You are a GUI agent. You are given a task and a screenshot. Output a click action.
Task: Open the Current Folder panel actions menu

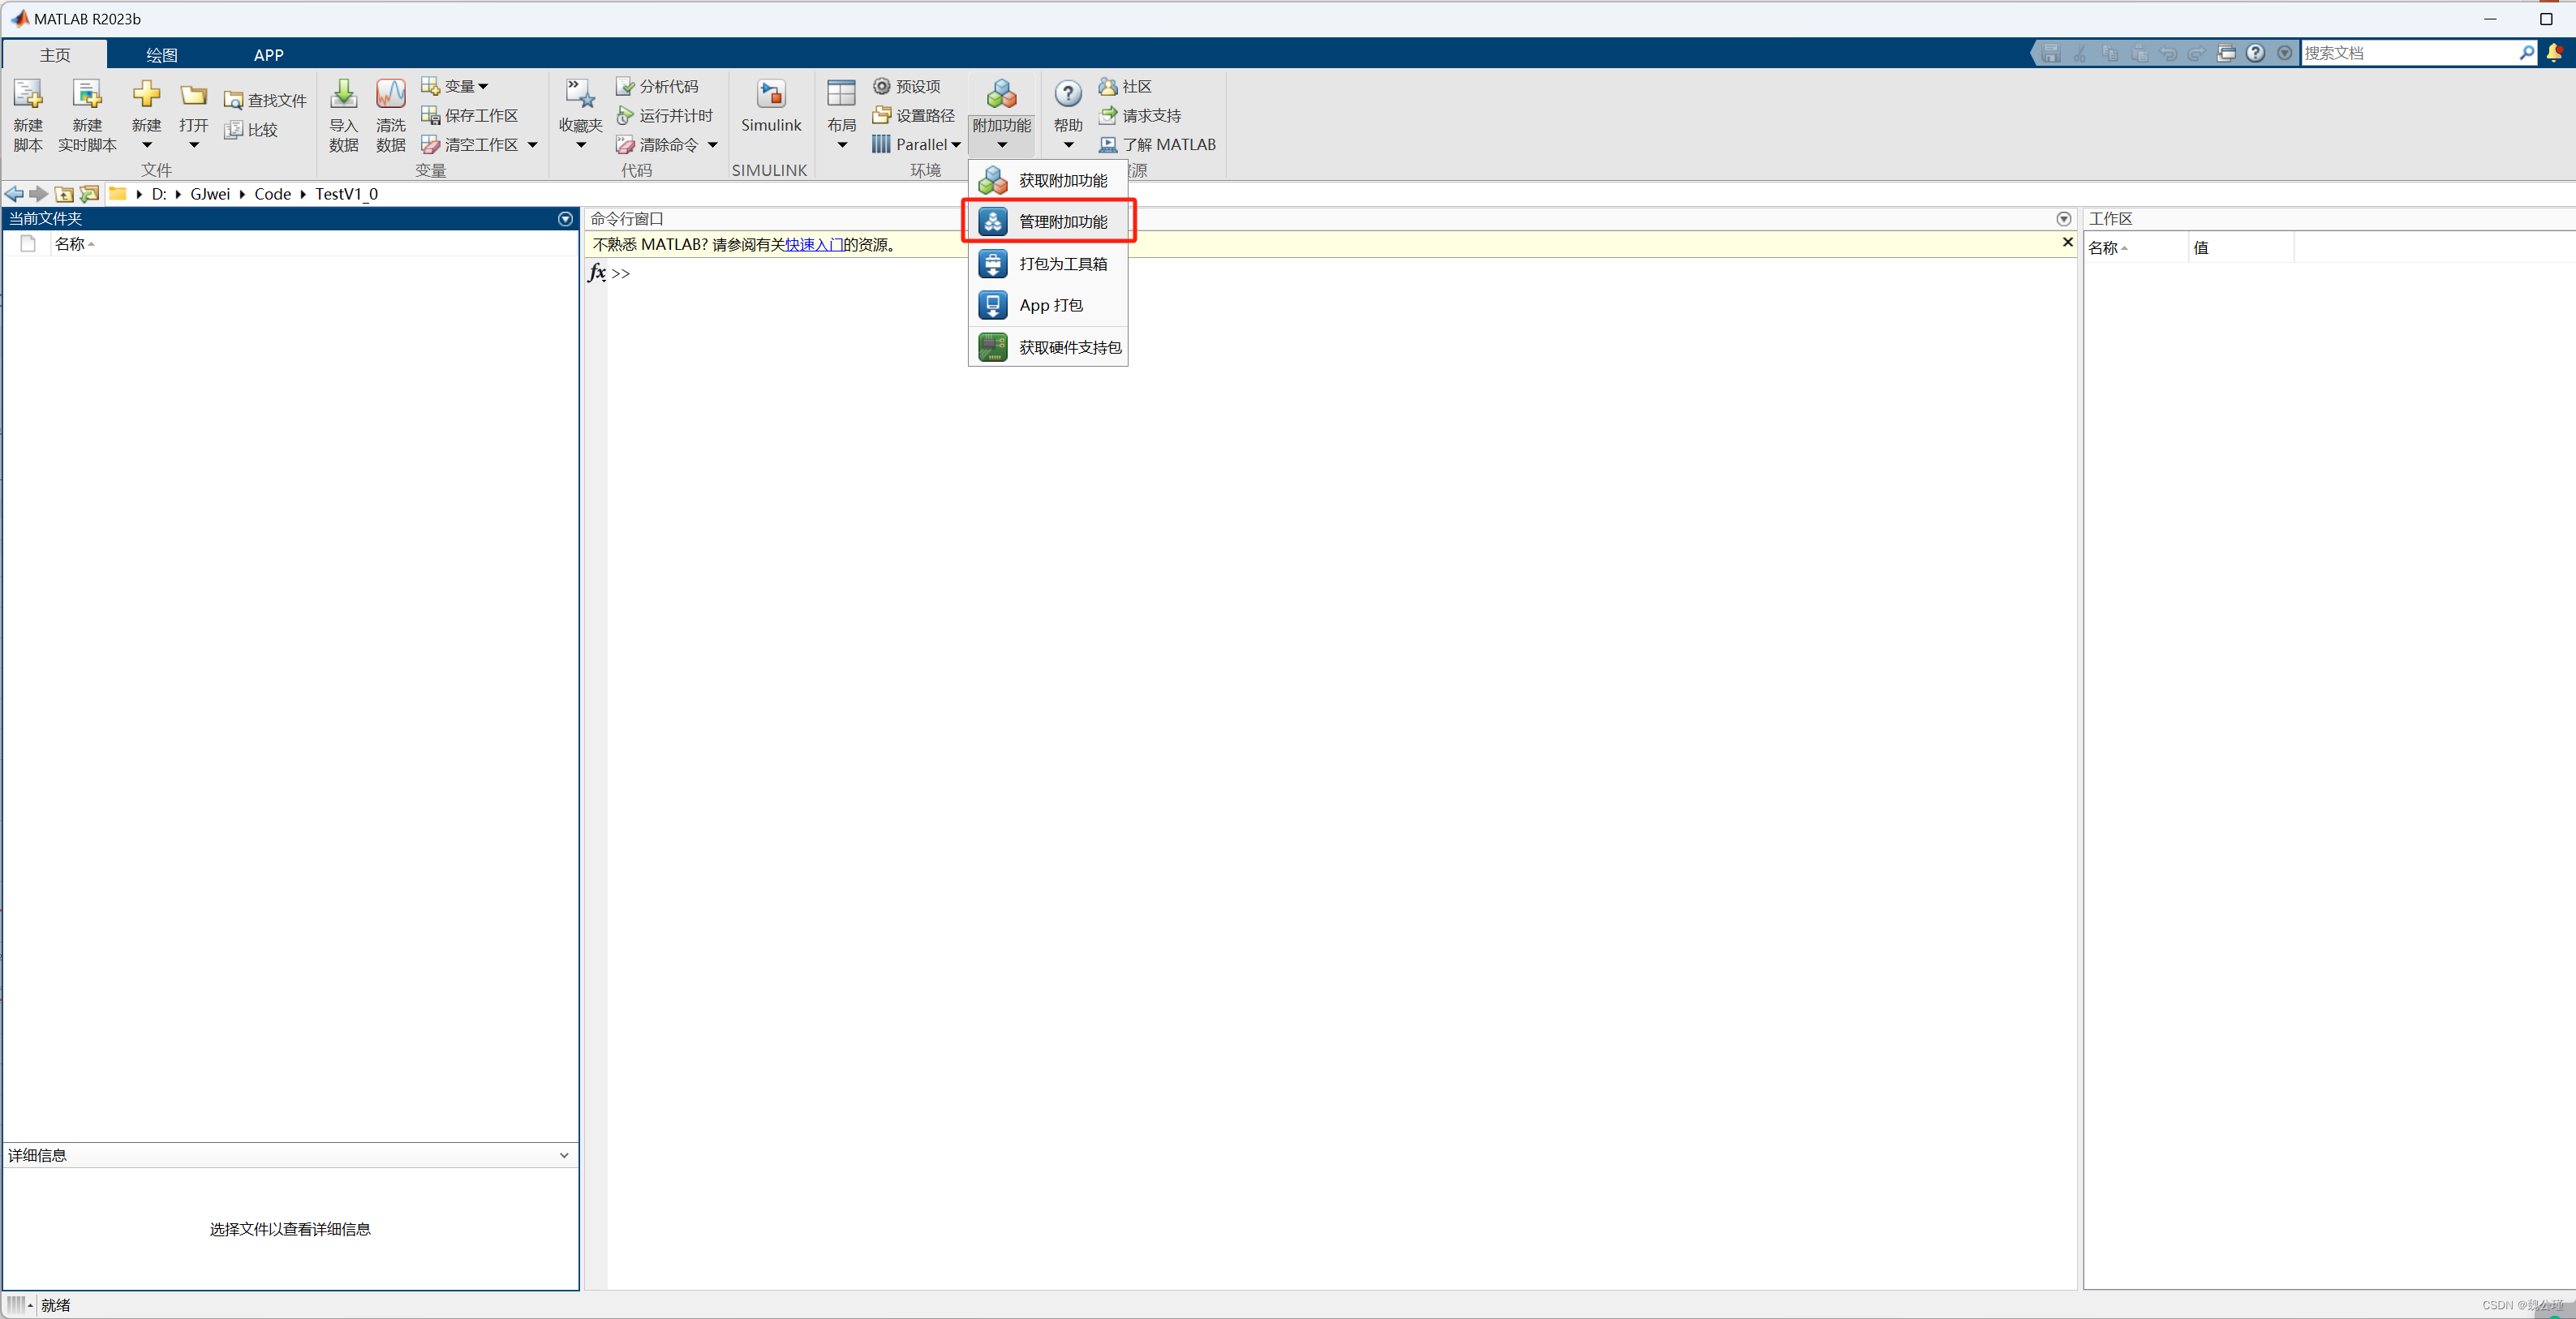point(565,218)
